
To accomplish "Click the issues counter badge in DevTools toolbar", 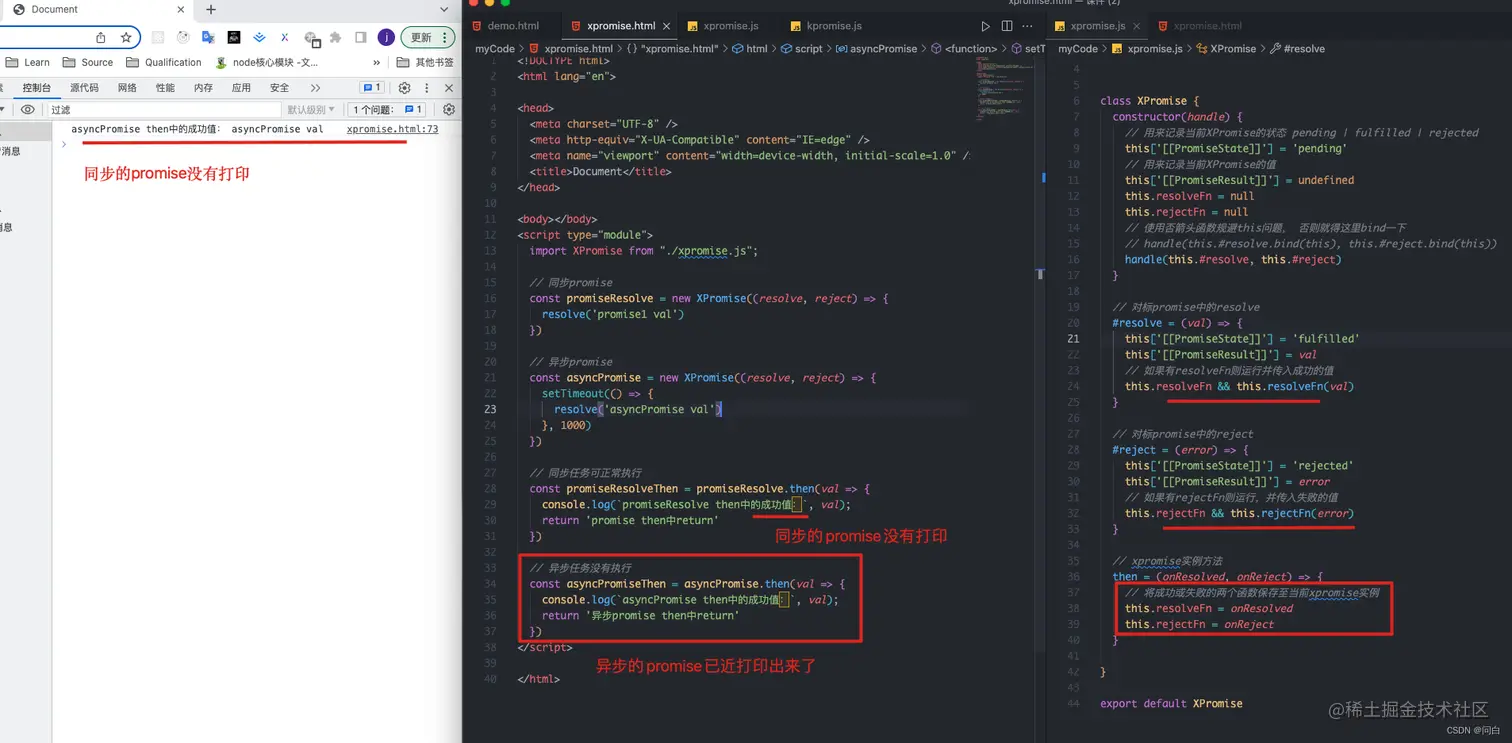I will [372, 88].
